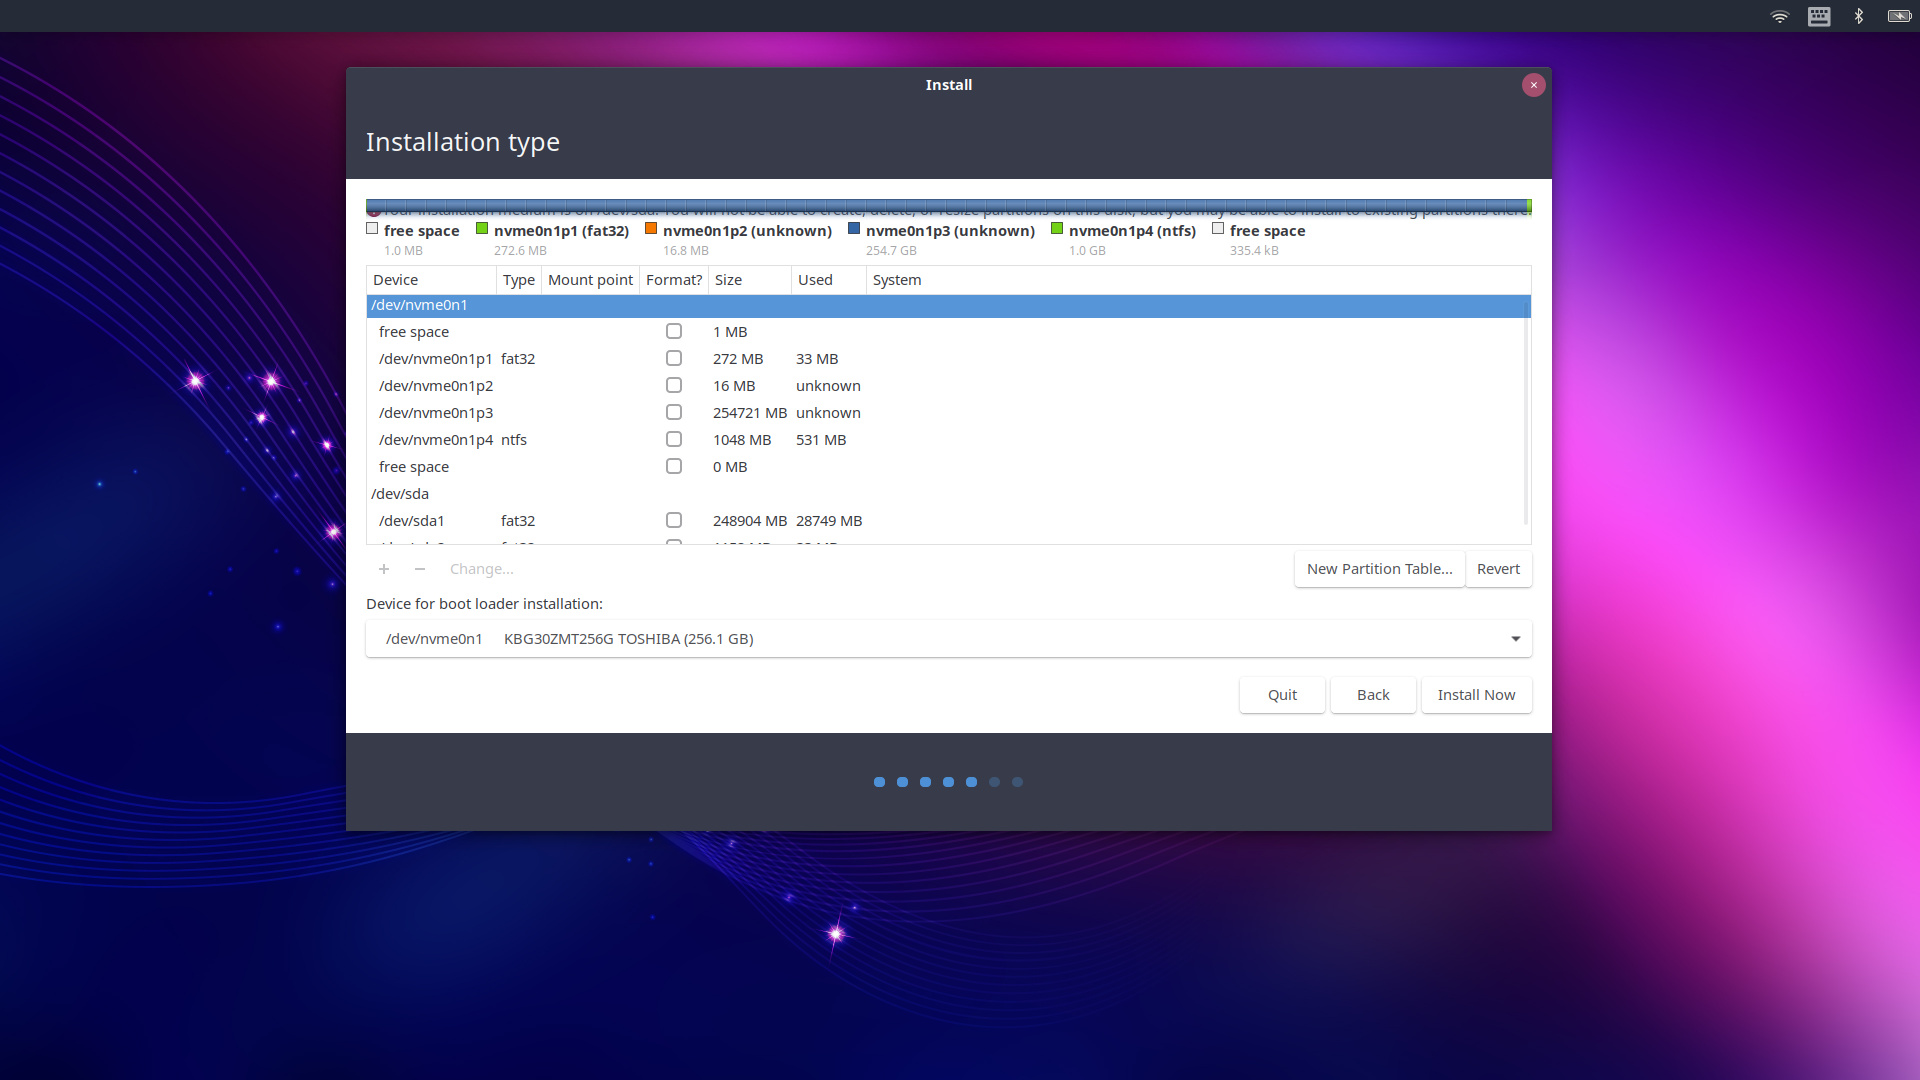1920x1080 pixels.
Task: Click the plus add-partition icon
Action: tap(383, 569)
